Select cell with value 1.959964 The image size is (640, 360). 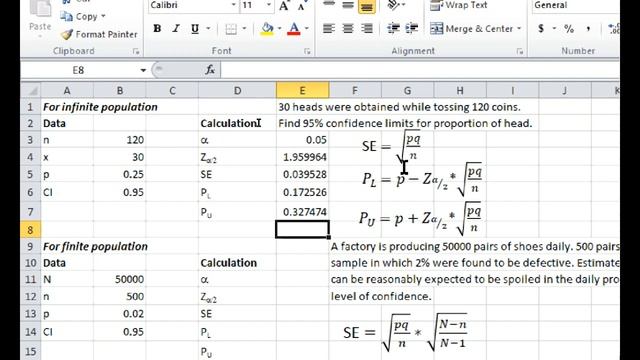pos(302,157)
